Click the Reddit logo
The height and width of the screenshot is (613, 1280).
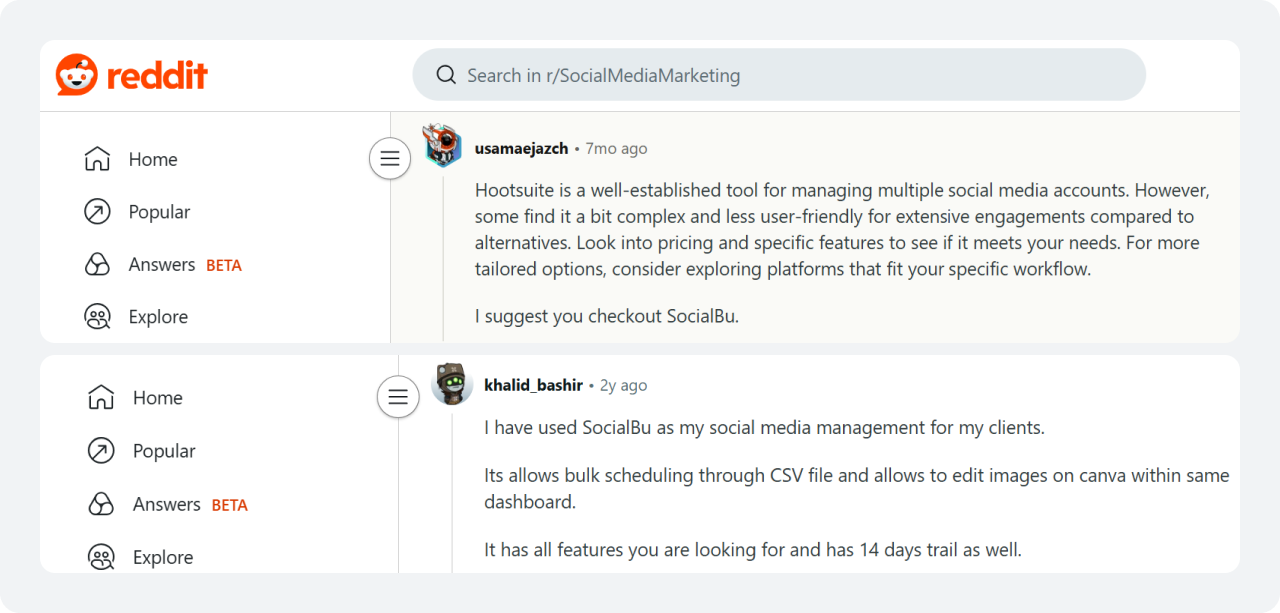[132, 75]
